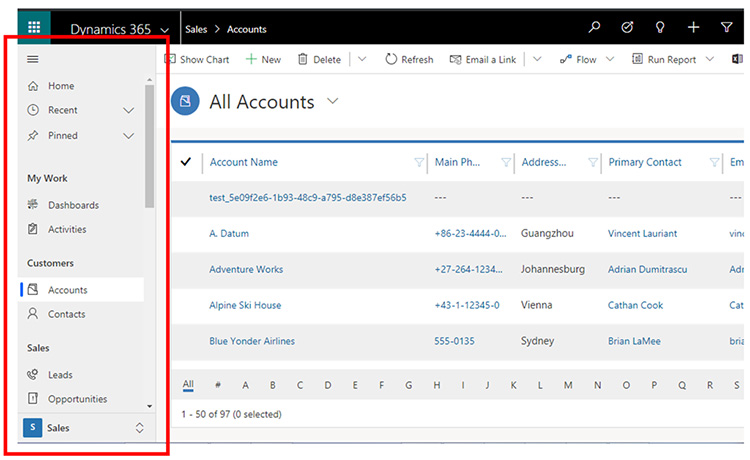Click the site map vertical scrollbar
The width and height of the screenshot is (750, 460).
[150, 146]
